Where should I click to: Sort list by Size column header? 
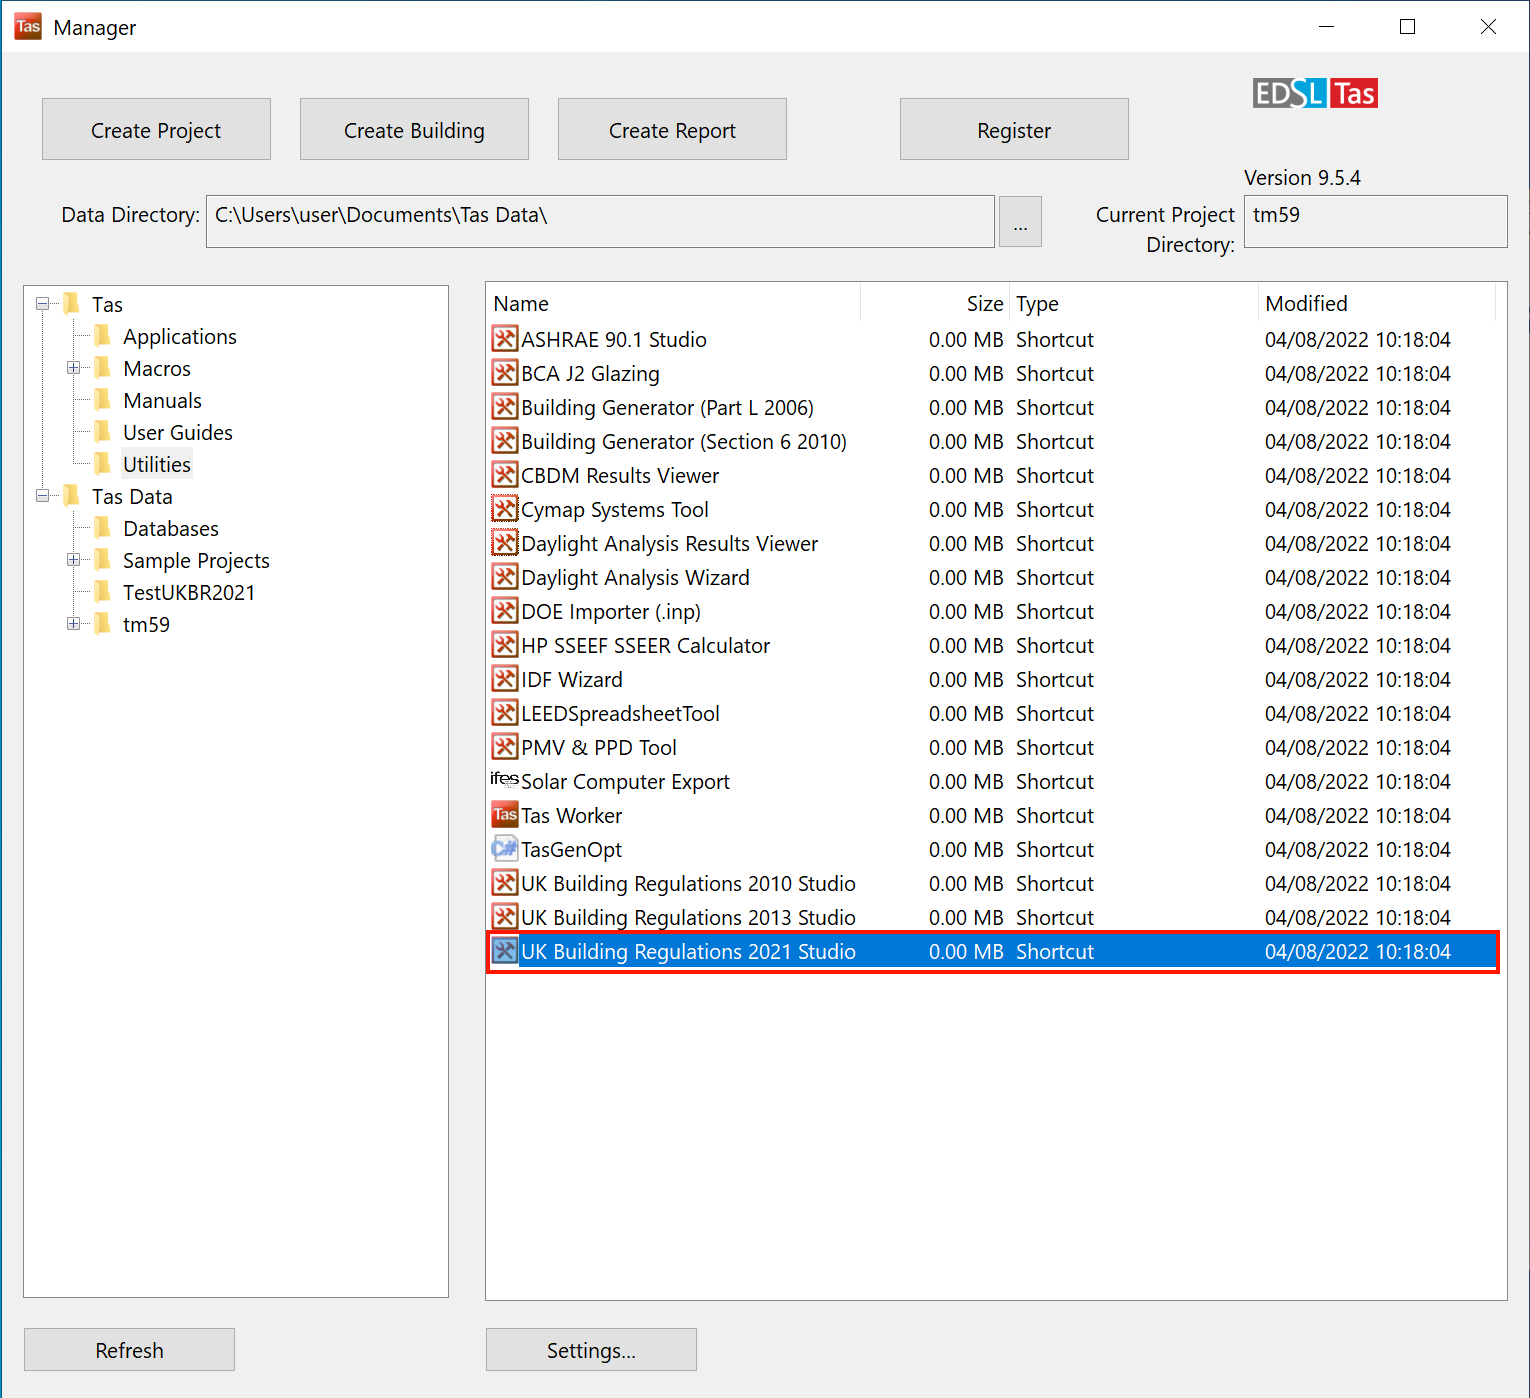935,303
